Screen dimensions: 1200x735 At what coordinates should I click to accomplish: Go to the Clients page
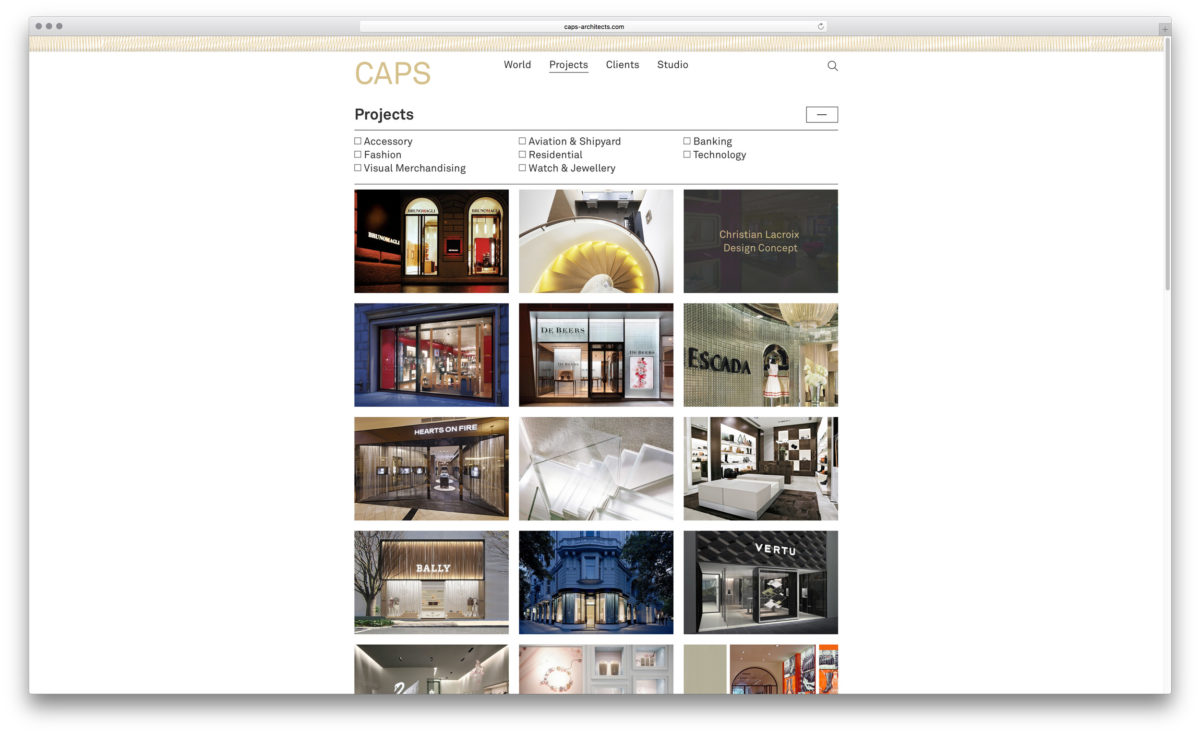pyautogui.click(x=622, y=65)
